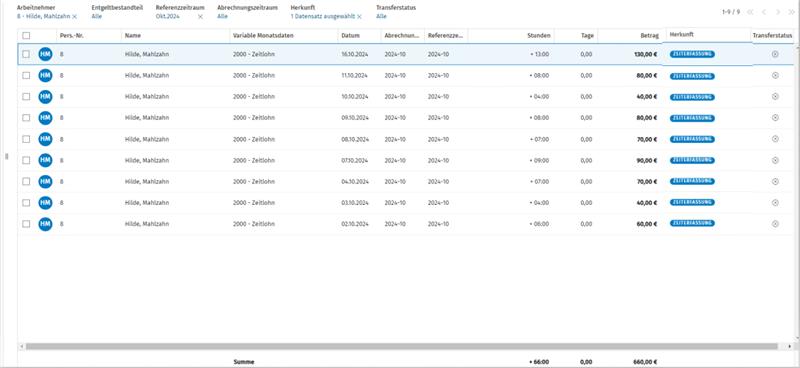Go to the next page of results
Image resolution: width=800 pixels, height=368 pixels.
pos(778,12)
